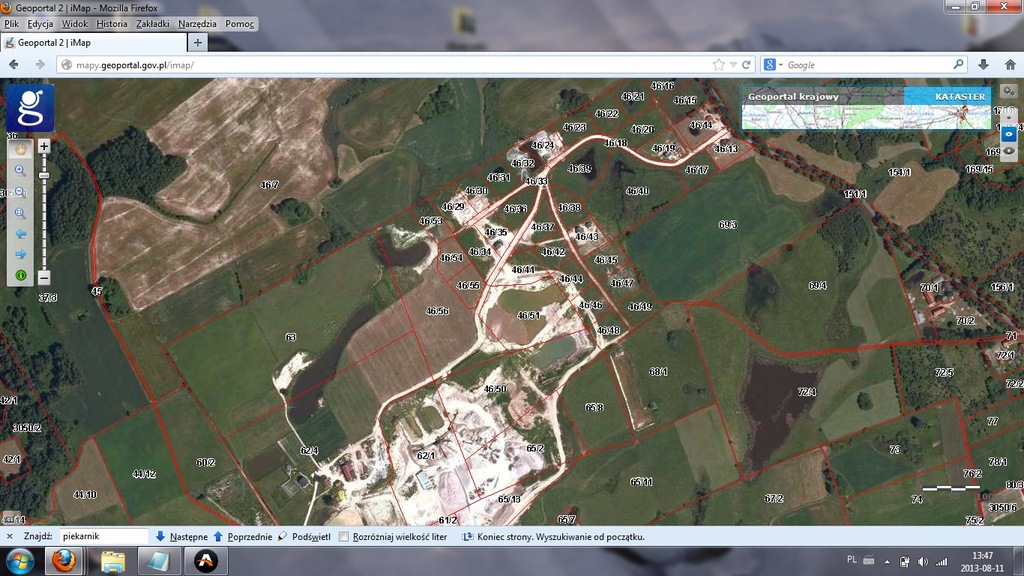
Task: Click the Geoportal logo icon
Action: coord(30,108)
